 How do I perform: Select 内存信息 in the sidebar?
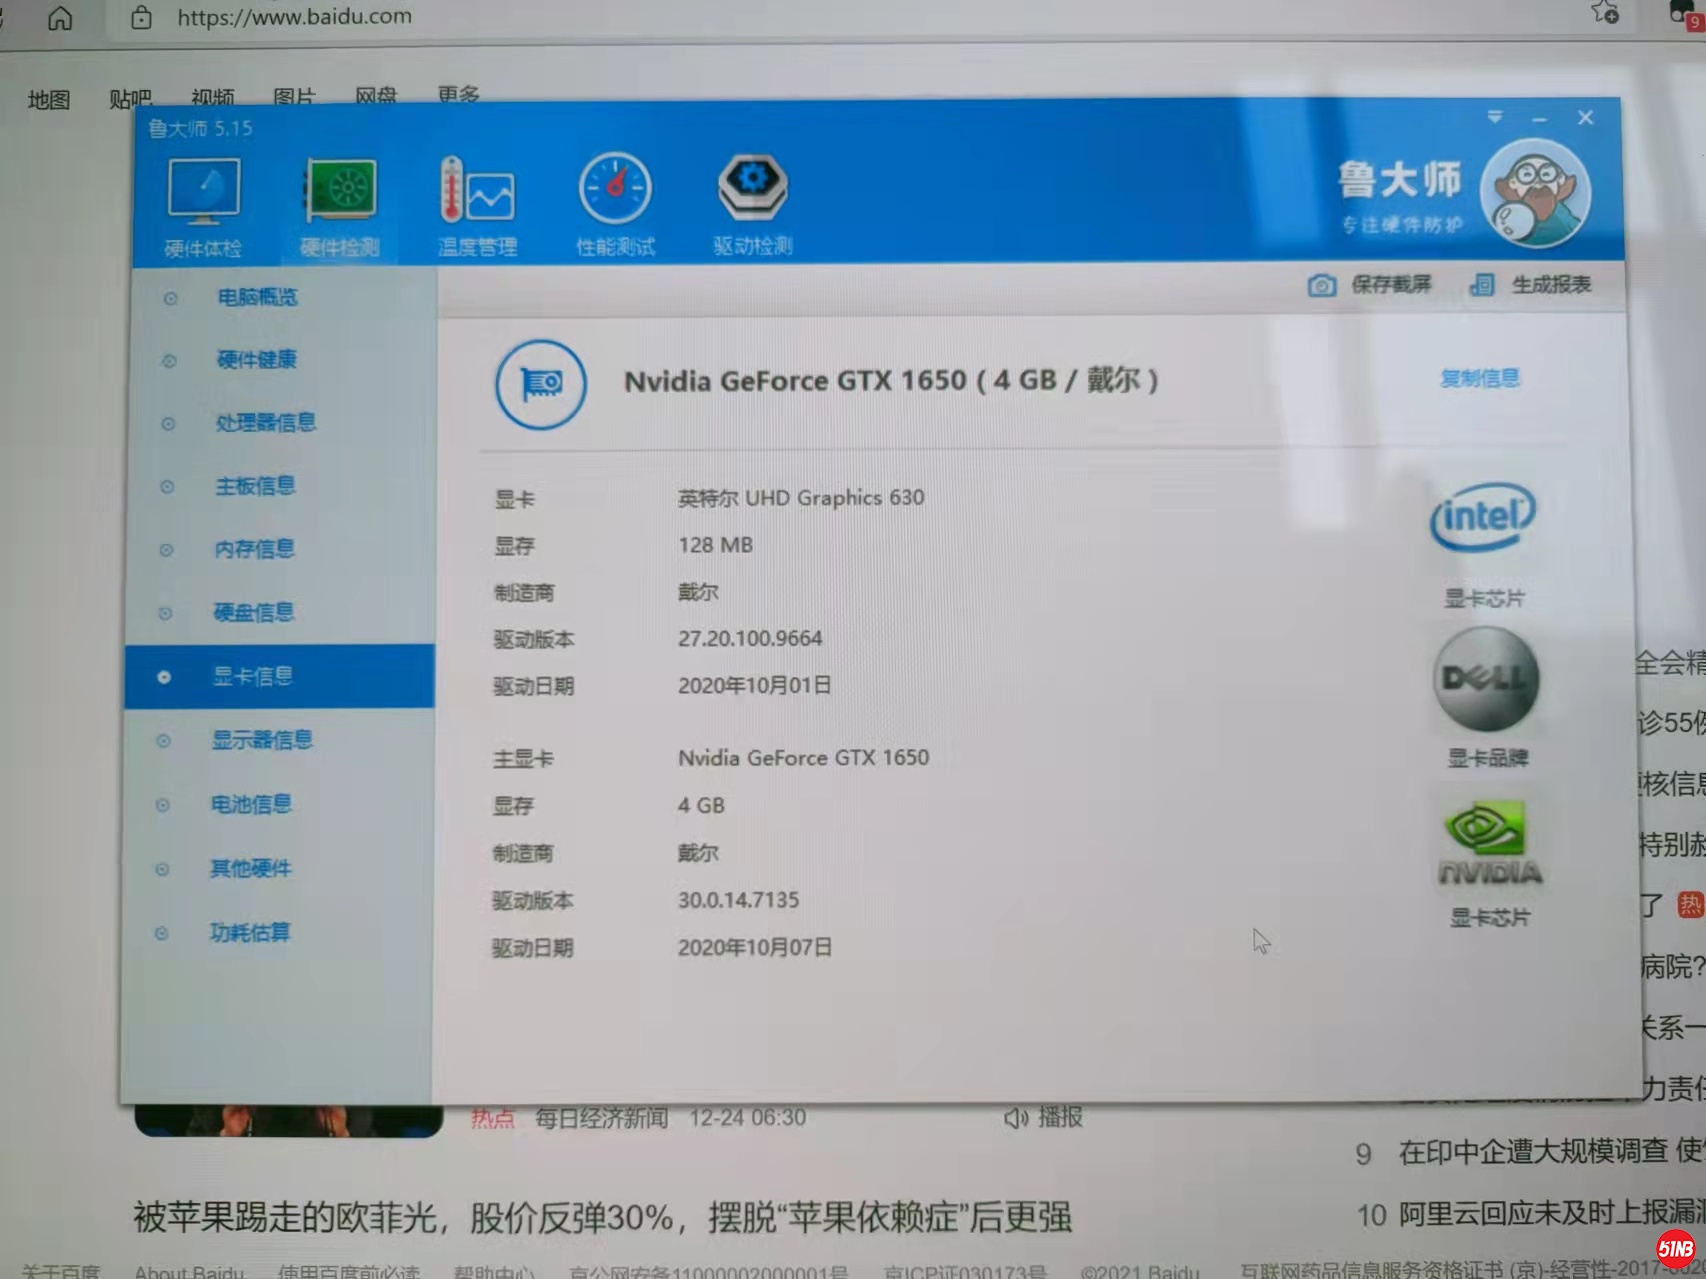tap(254, 549)
